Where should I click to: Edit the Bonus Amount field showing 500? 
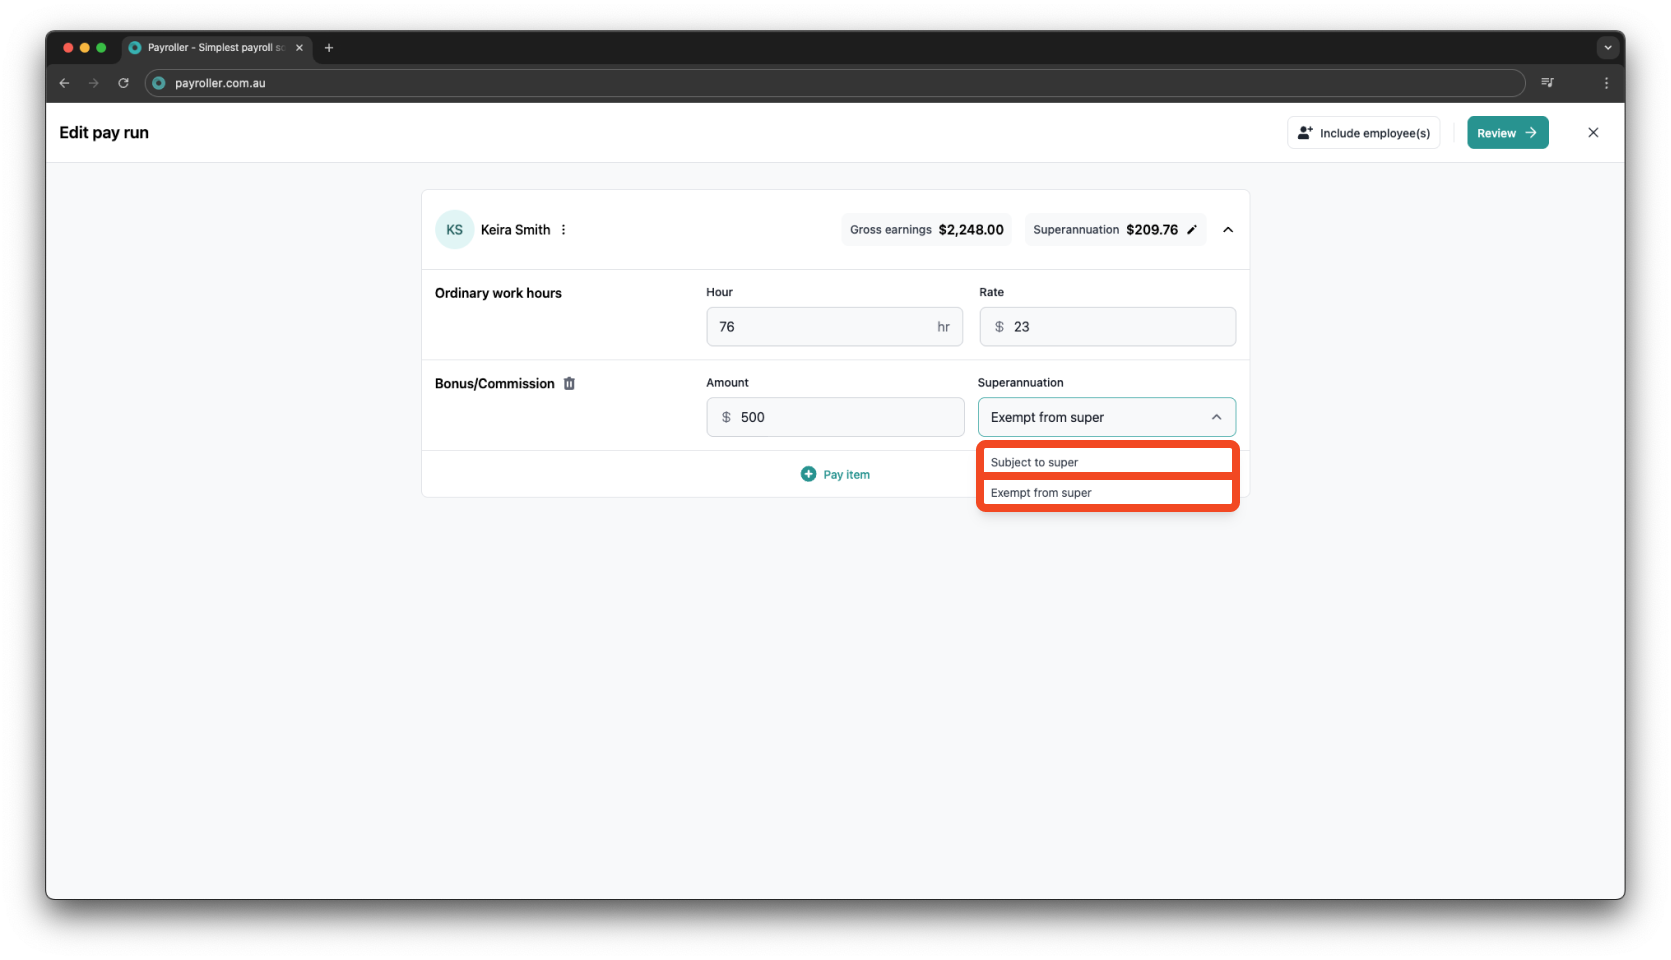point(834,417)
